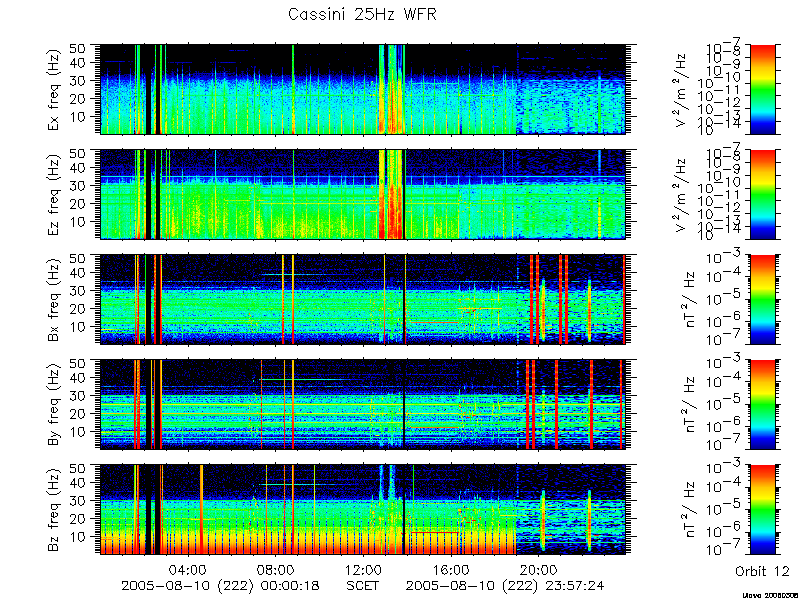Select the Ez frequency spectrogram panel
Image resolution: width=800 pixels, height=600 pixels.
[363, 194]
